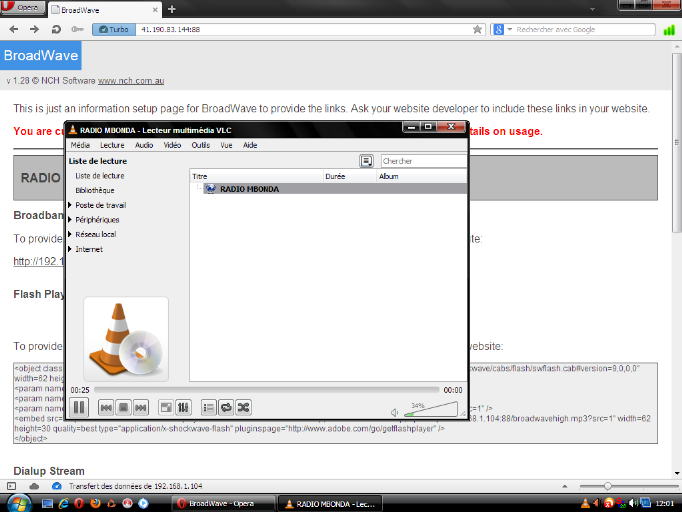The width and height of the screenshot is (682, 512).
Task: Stop playback in VLC
Action: click(124, 408)
